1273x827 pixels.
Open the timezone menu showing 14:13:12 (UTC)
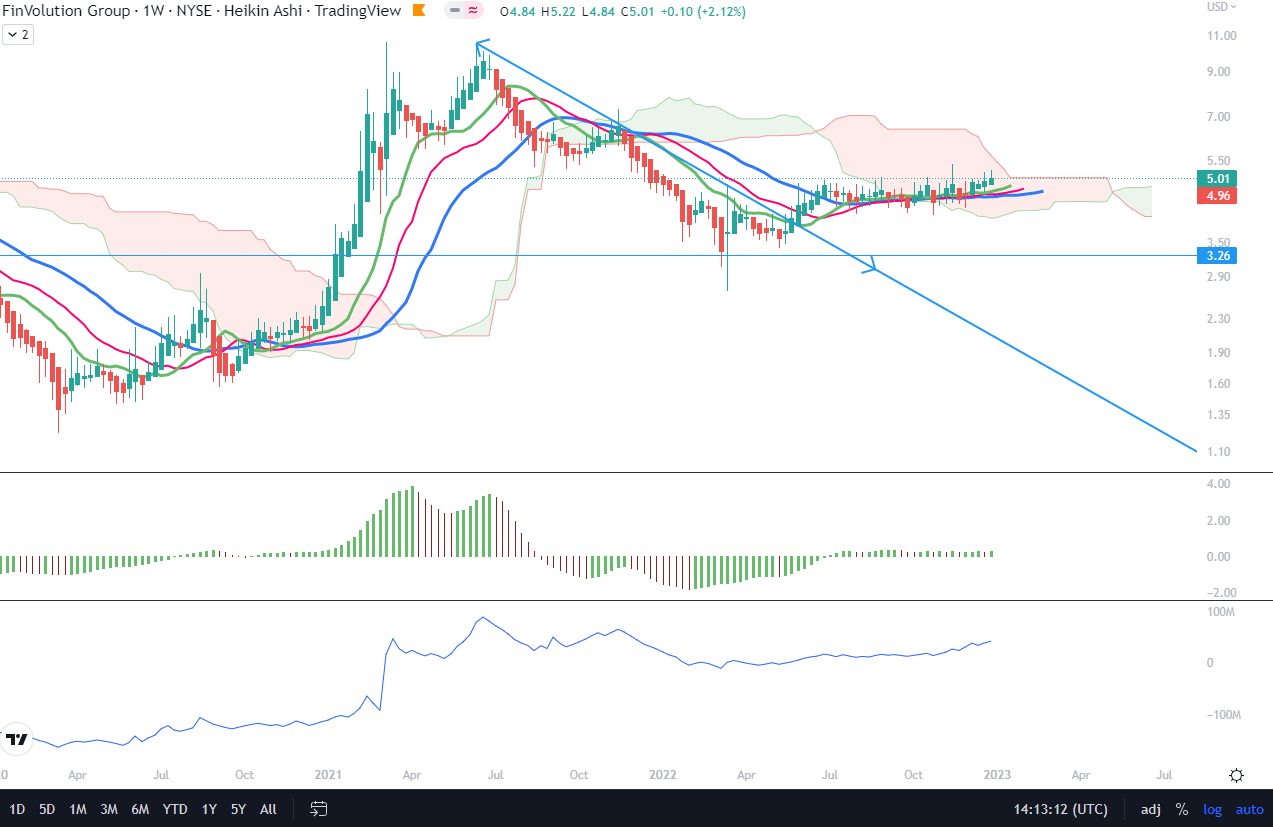[1060, 809]
